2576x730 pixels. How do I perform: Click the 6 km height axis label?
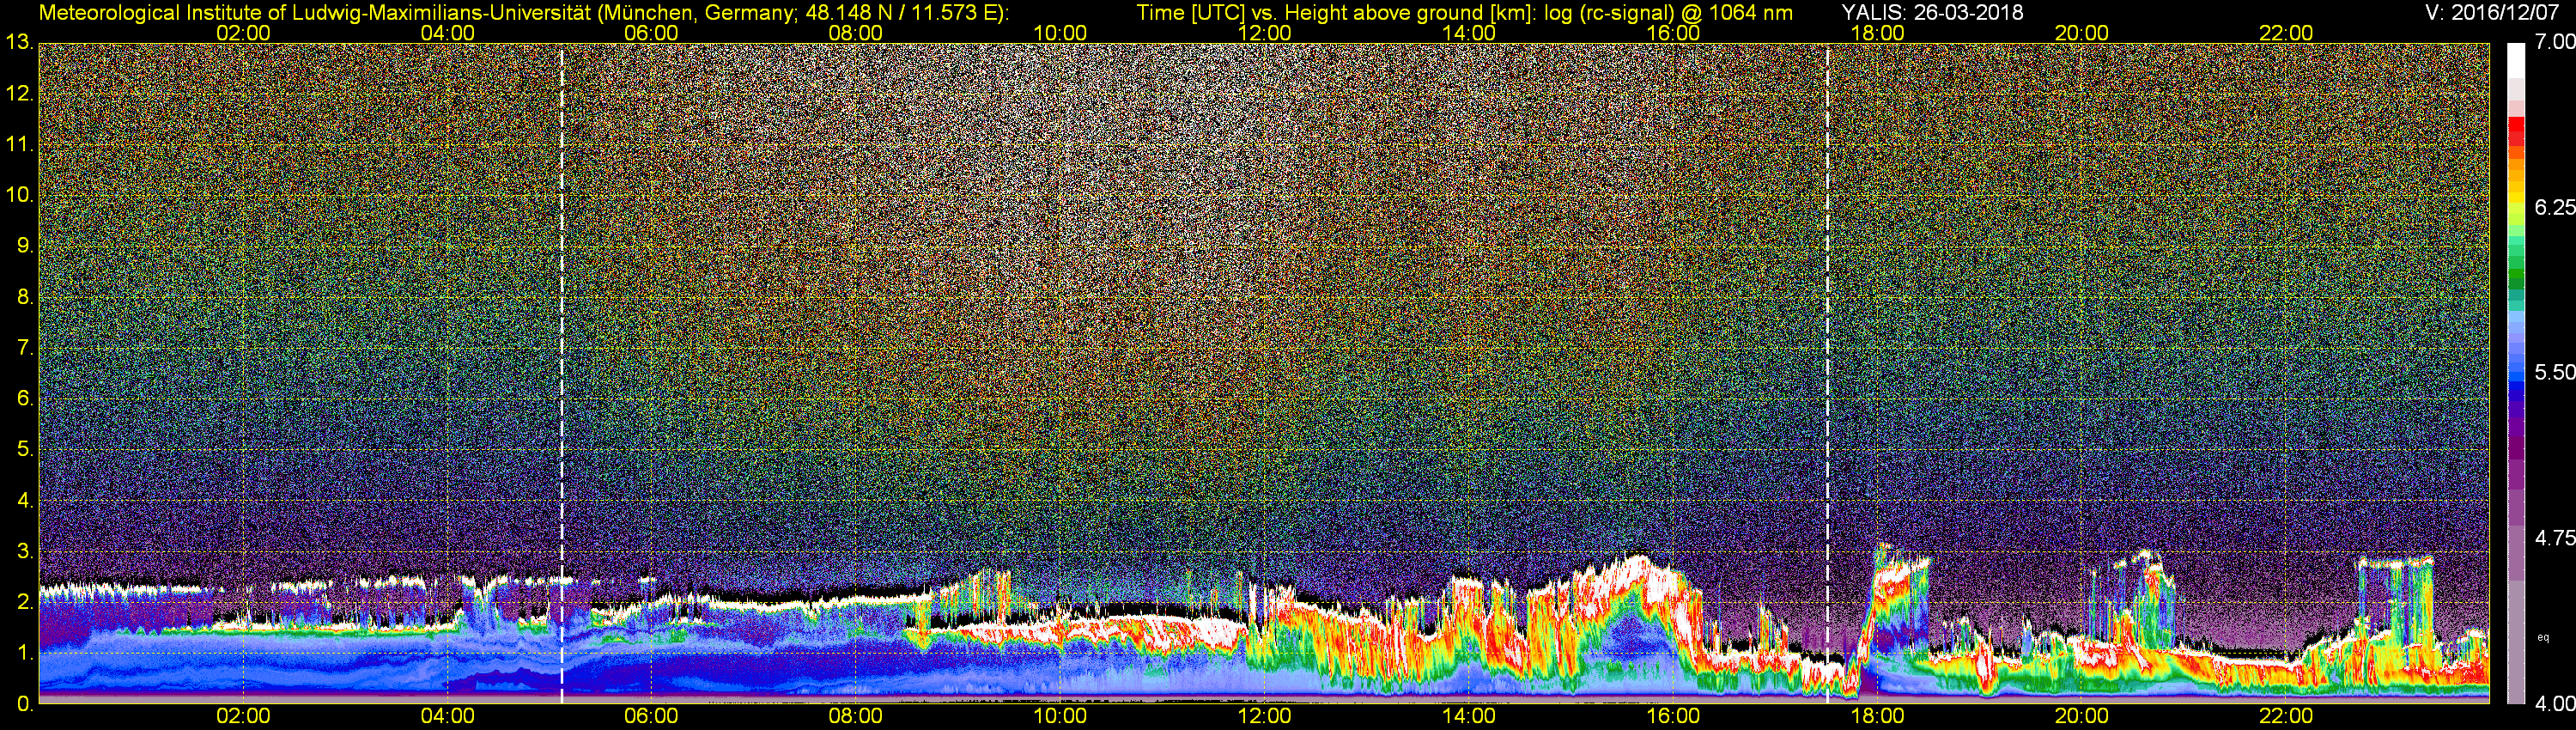[x=25, y=399]
